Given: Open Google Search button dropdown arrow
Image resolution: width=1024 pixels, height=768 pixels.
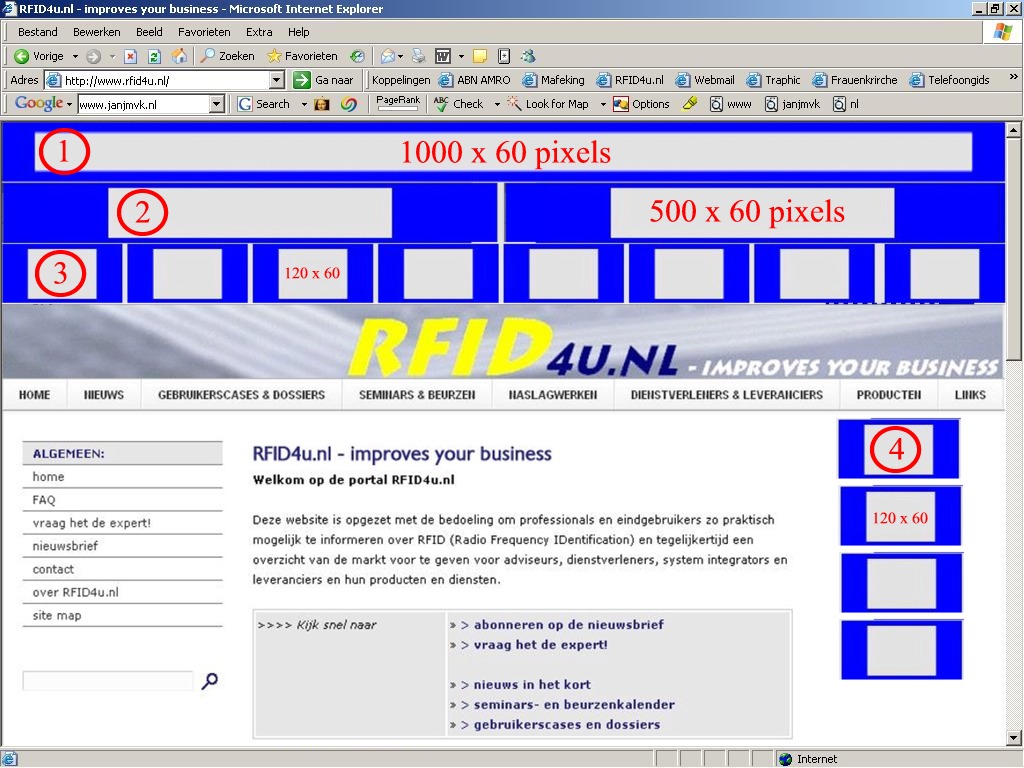Looking at the screenshot, I should pyautogui.click(x=304, y=104).
